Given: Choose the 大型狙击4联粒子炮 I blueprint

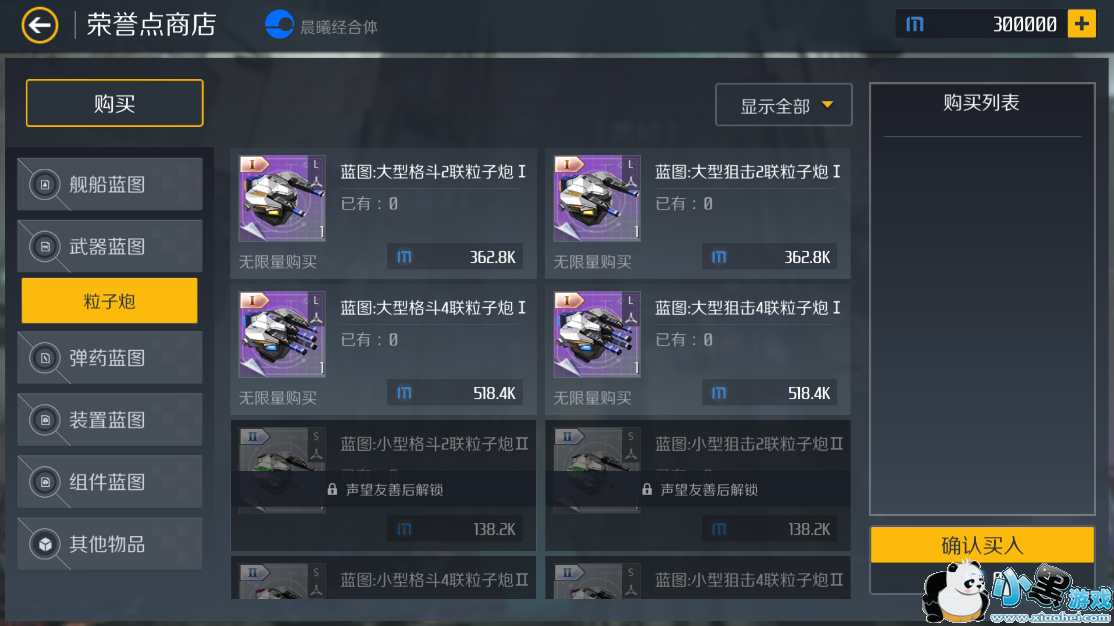Looking at the screenshot, I should pyautogui.click(x=698, y=350).
